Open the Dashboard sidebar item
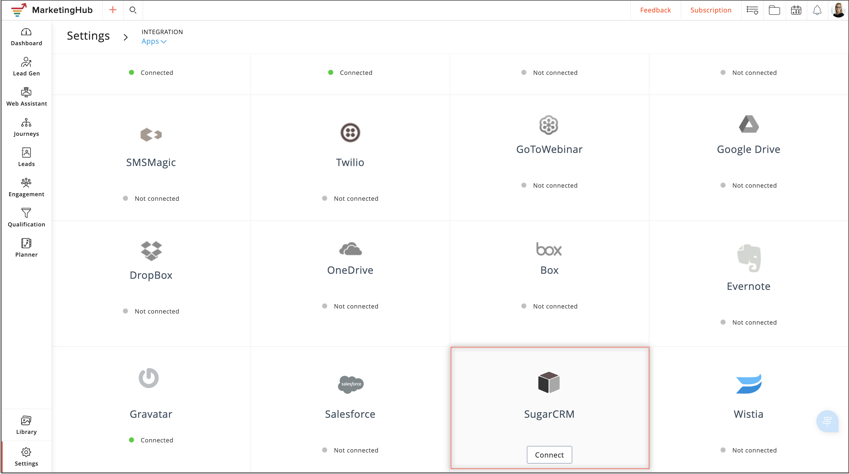This screenshot has width=849, height=474. tap(26, 36)
